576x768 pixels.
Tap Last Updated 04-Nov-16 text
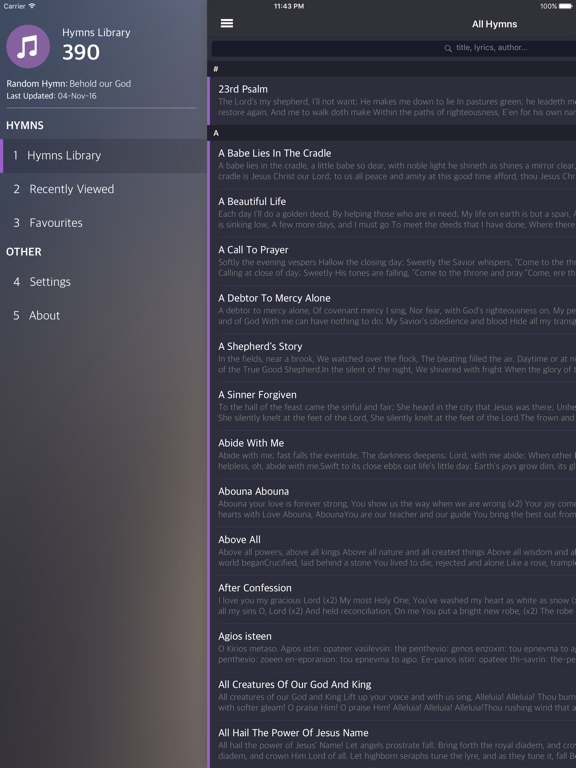point(51,96)
